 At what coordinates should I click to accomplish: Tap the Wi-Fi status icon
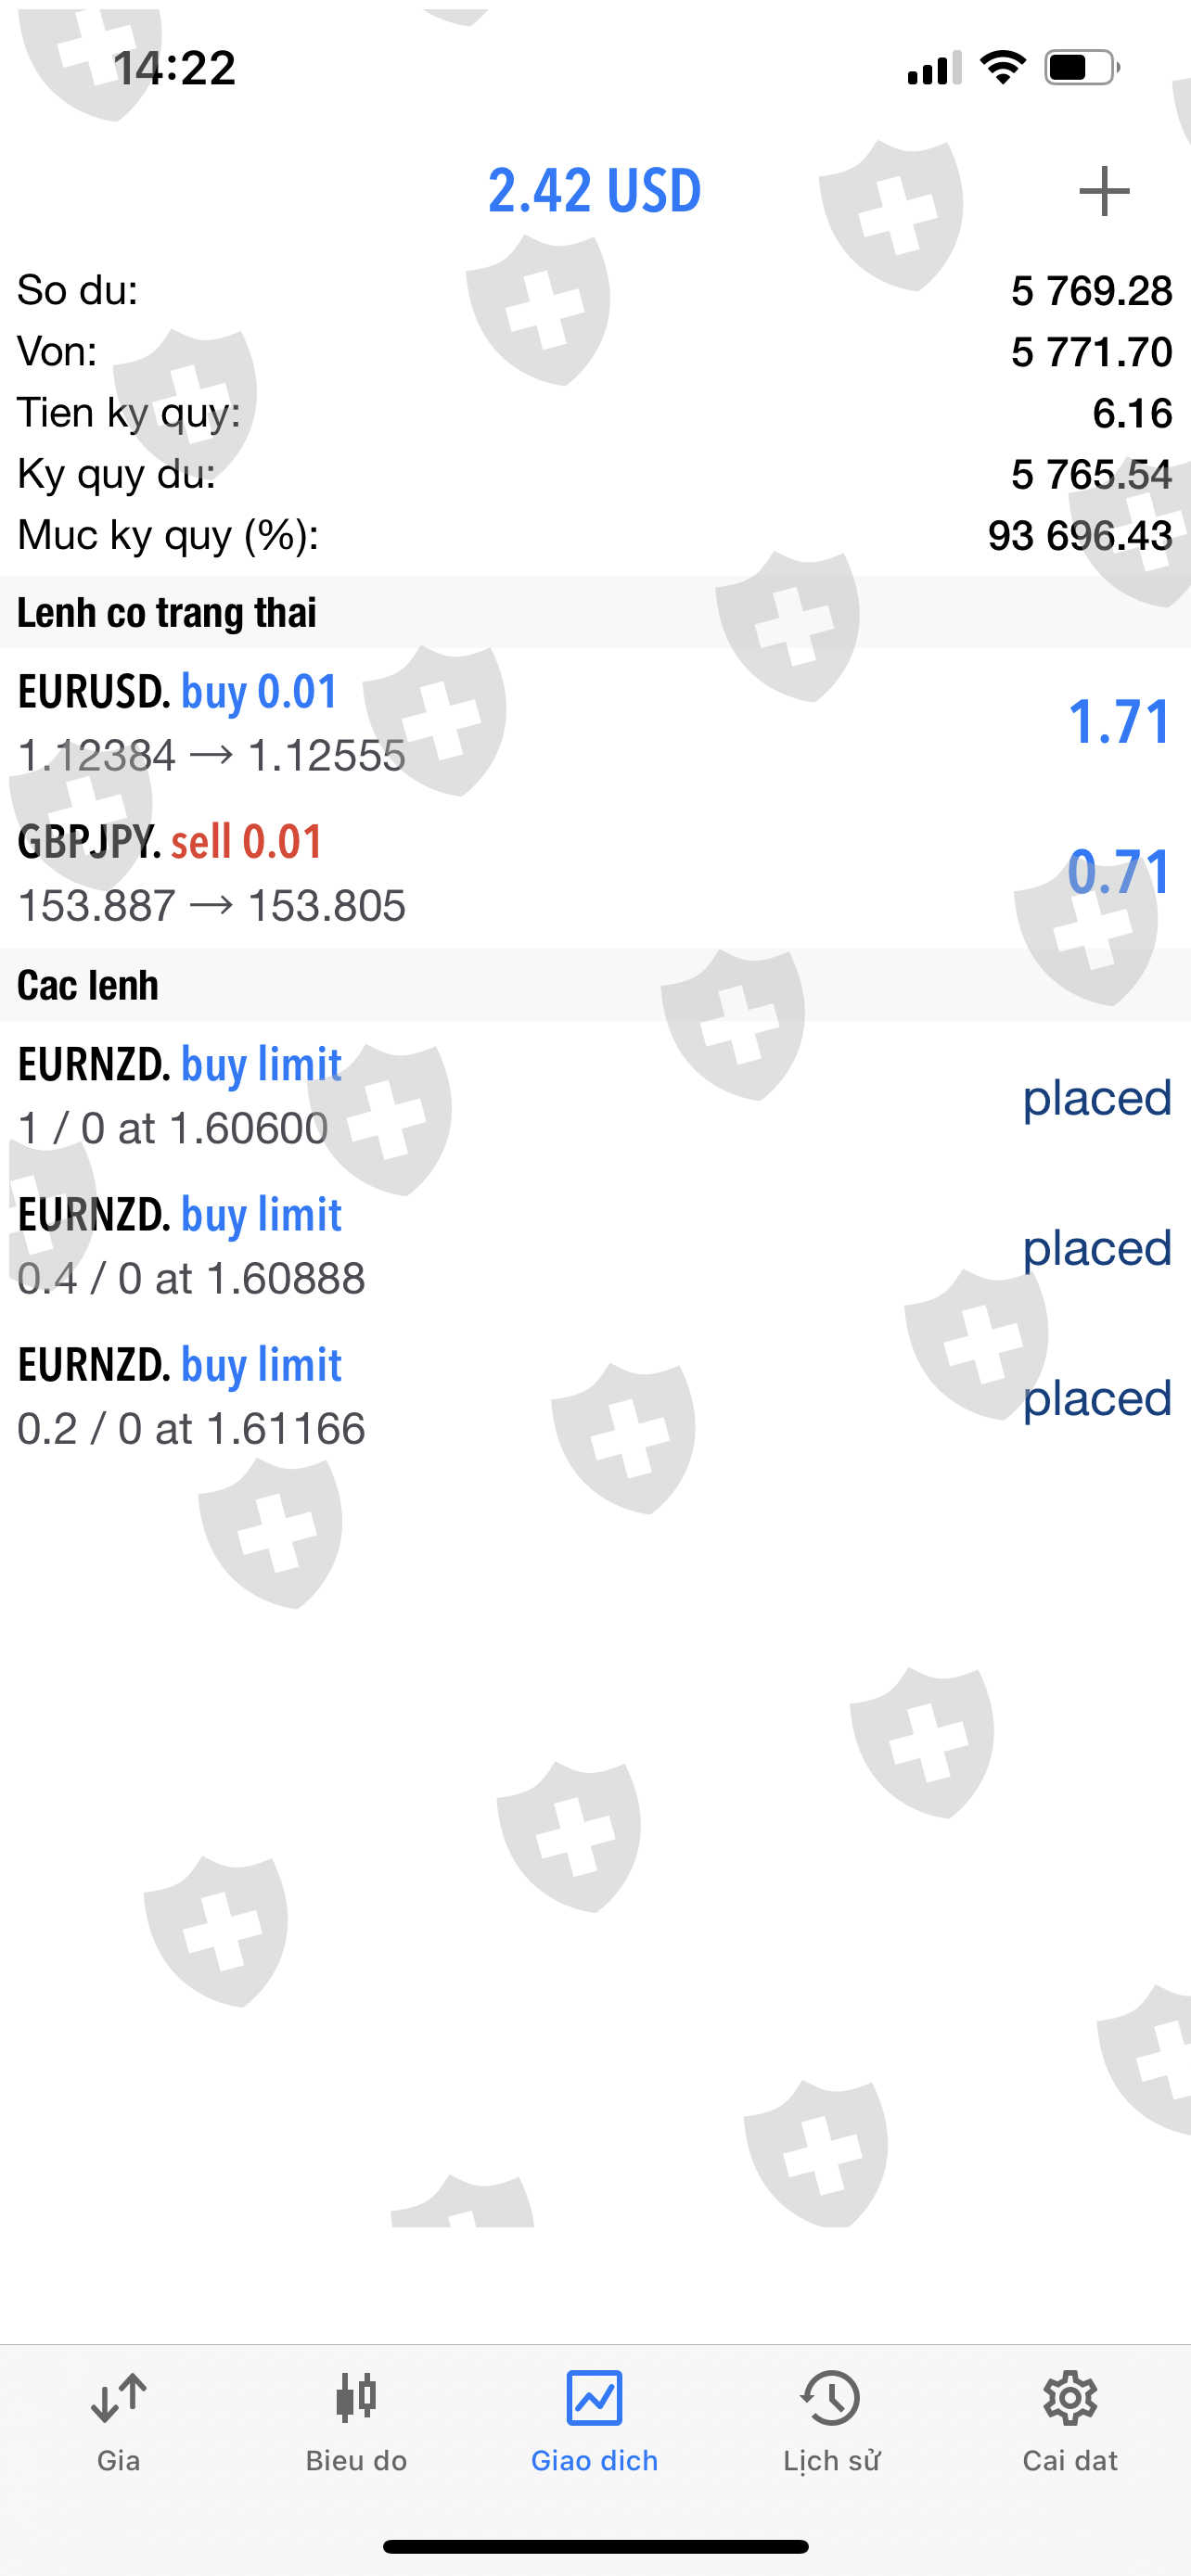point(1002,67)
